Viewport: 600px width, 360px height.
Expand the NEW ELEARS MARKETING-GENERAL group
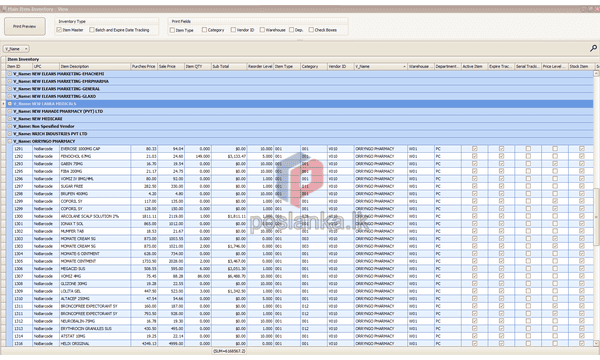[x=10, y=89]
